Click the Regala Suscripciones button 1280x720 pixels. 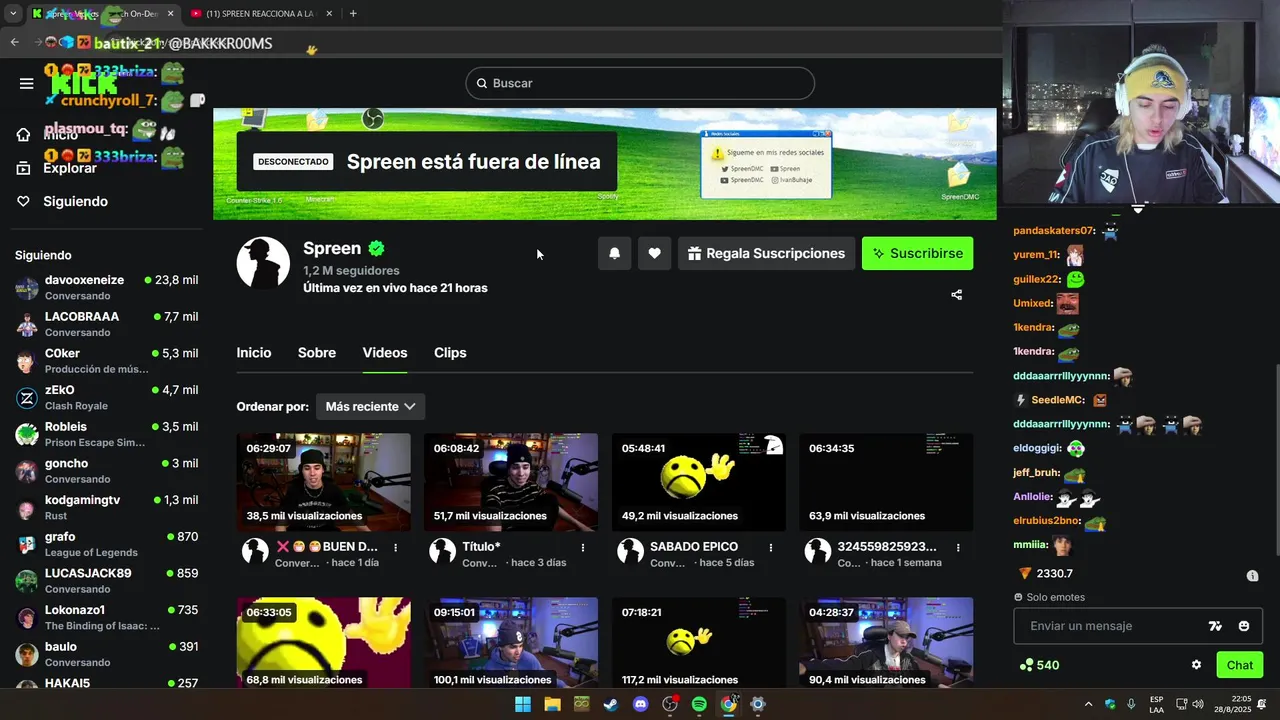(766, 253)
